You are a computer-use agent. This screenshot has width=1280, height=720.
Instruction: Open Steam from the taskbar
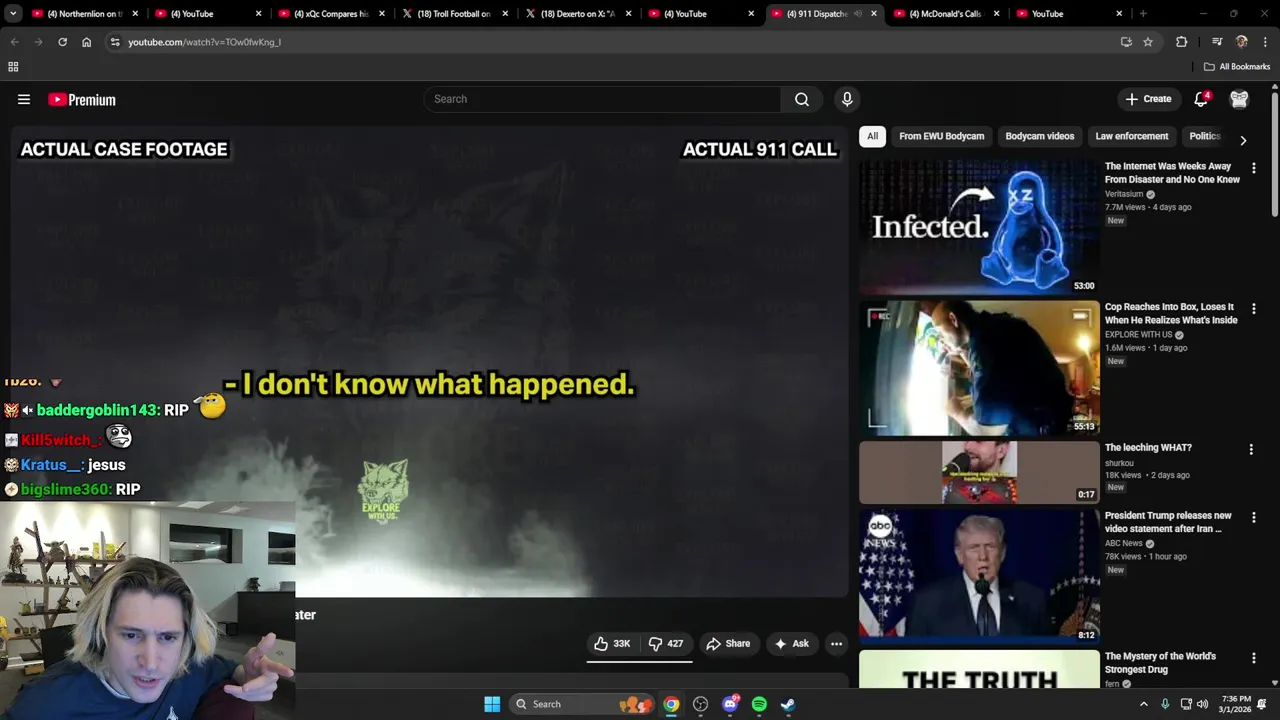788,704
